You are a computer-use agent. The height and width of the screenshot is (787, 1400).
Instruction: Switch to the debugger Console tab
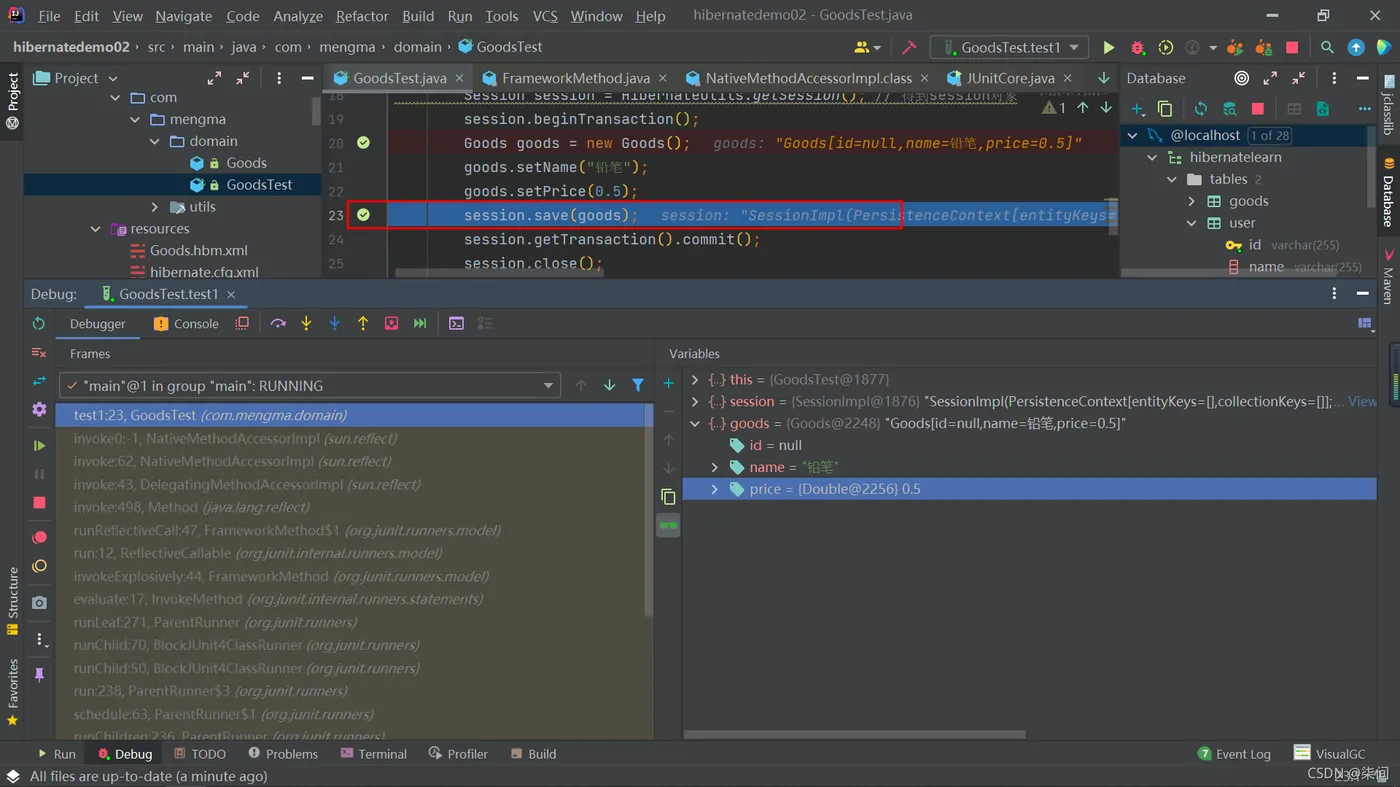(186, 324)
